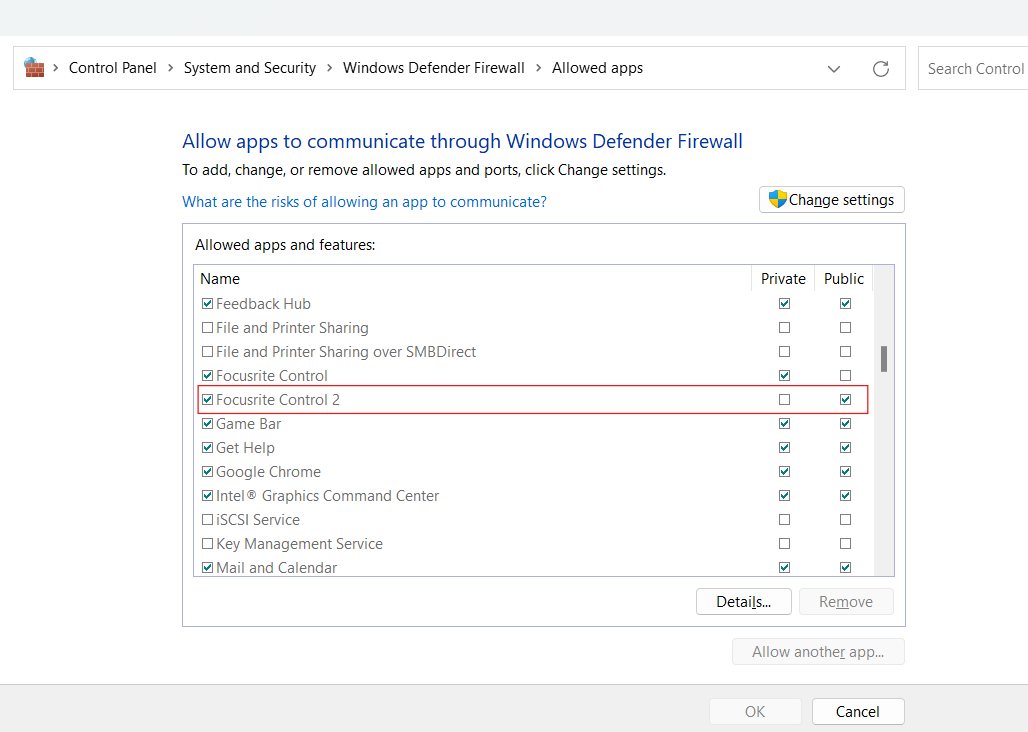Viewport: 1028px width, 732px height.
Task: Expand chevron before Control Panel breadcrumb
Action: [56, 68]
